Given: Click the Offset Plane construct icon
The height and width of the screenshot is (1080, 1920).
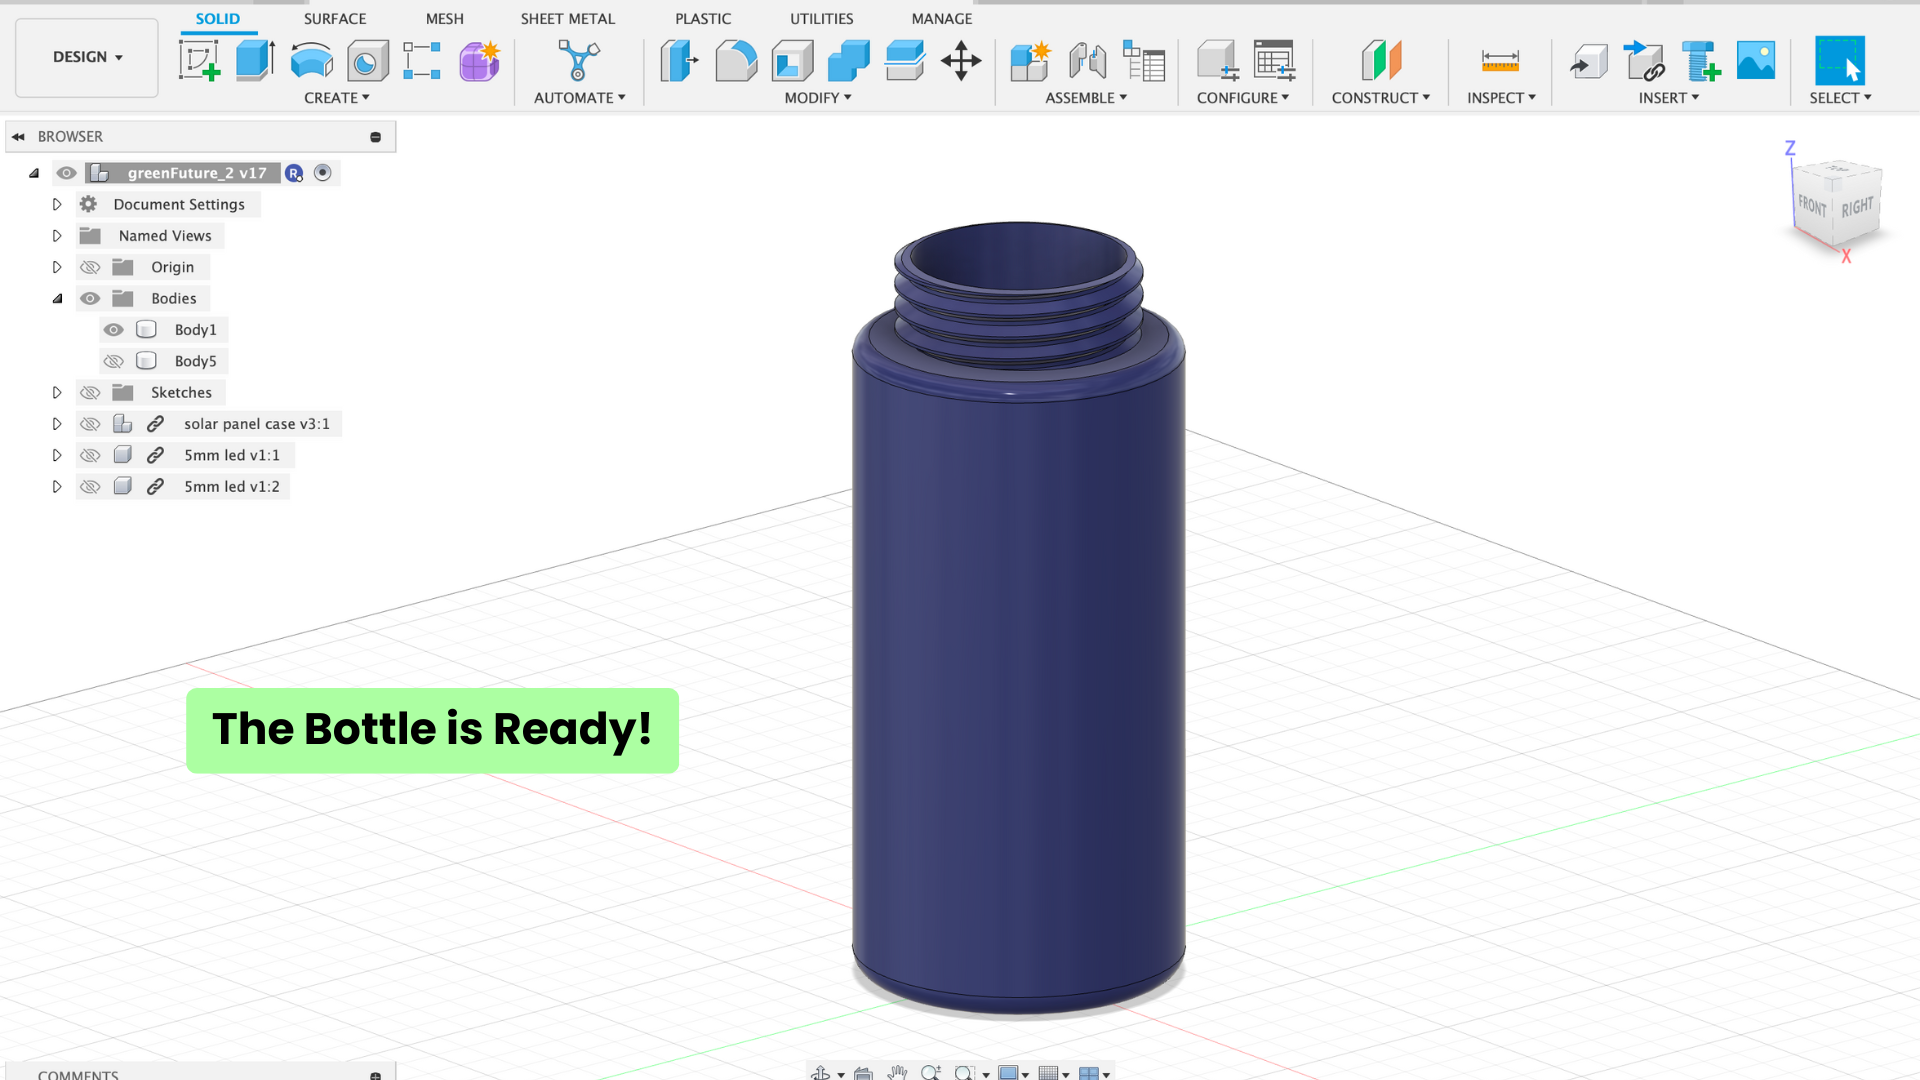Looking at the screenshot, I should tap(1381, 61).
